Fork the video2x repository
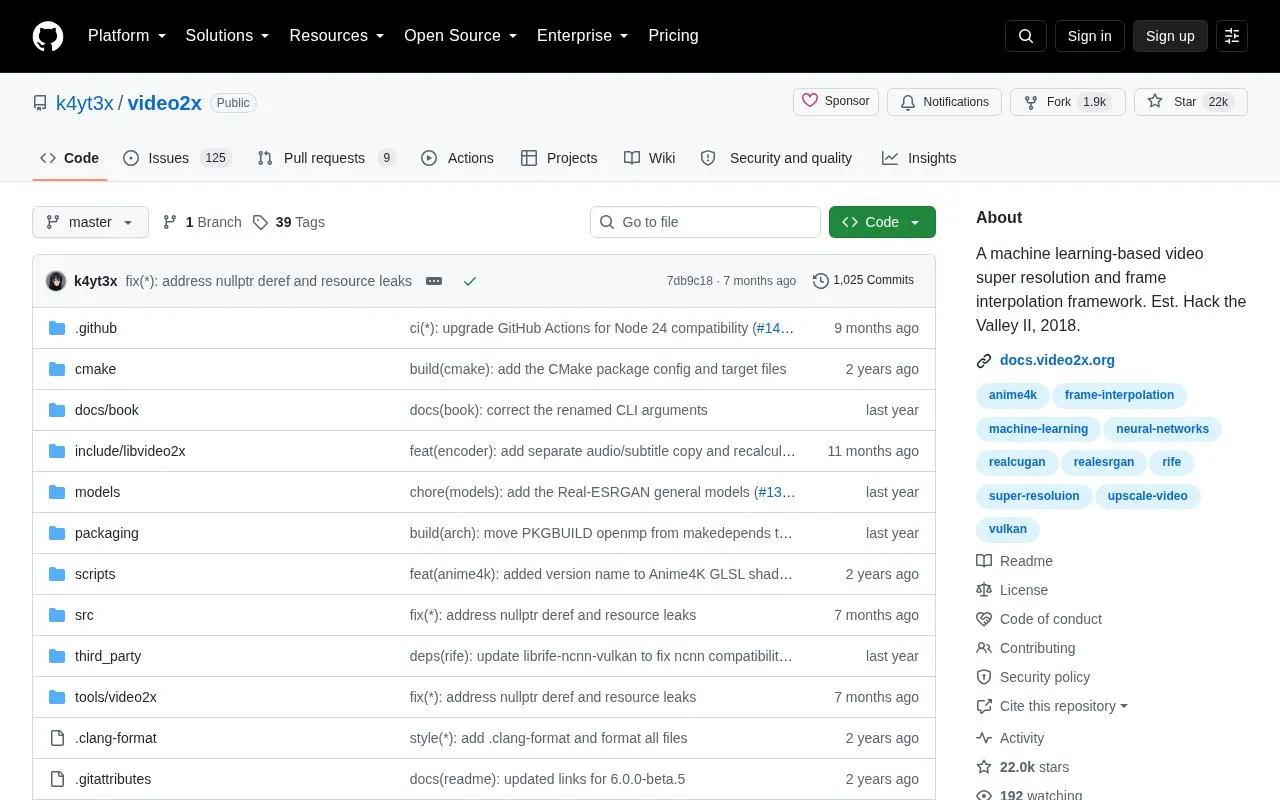Viewport: 1280px width, 800px height. [1068, 102]
